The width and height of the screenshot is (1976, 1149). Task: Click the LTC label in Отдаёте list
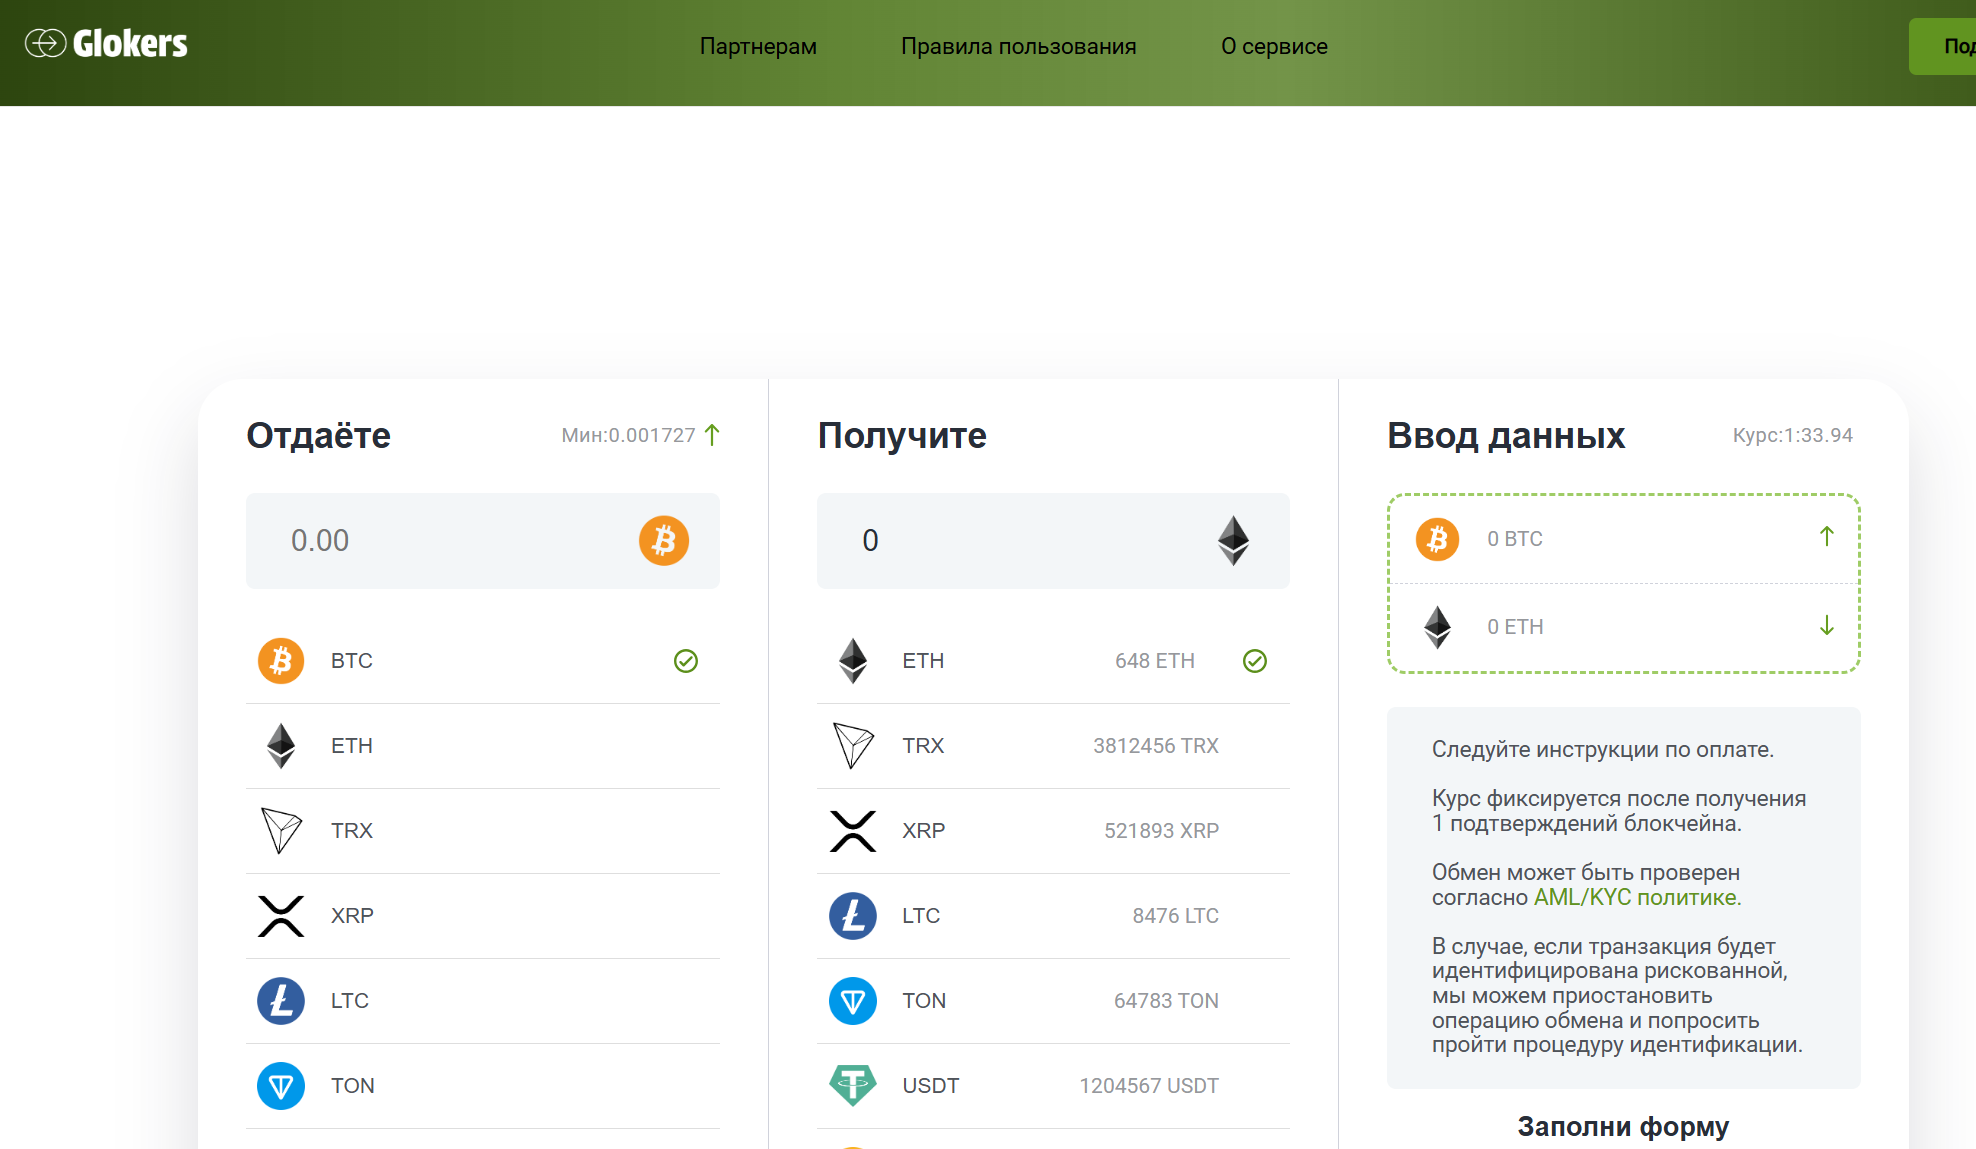(x=350, y=1001)
